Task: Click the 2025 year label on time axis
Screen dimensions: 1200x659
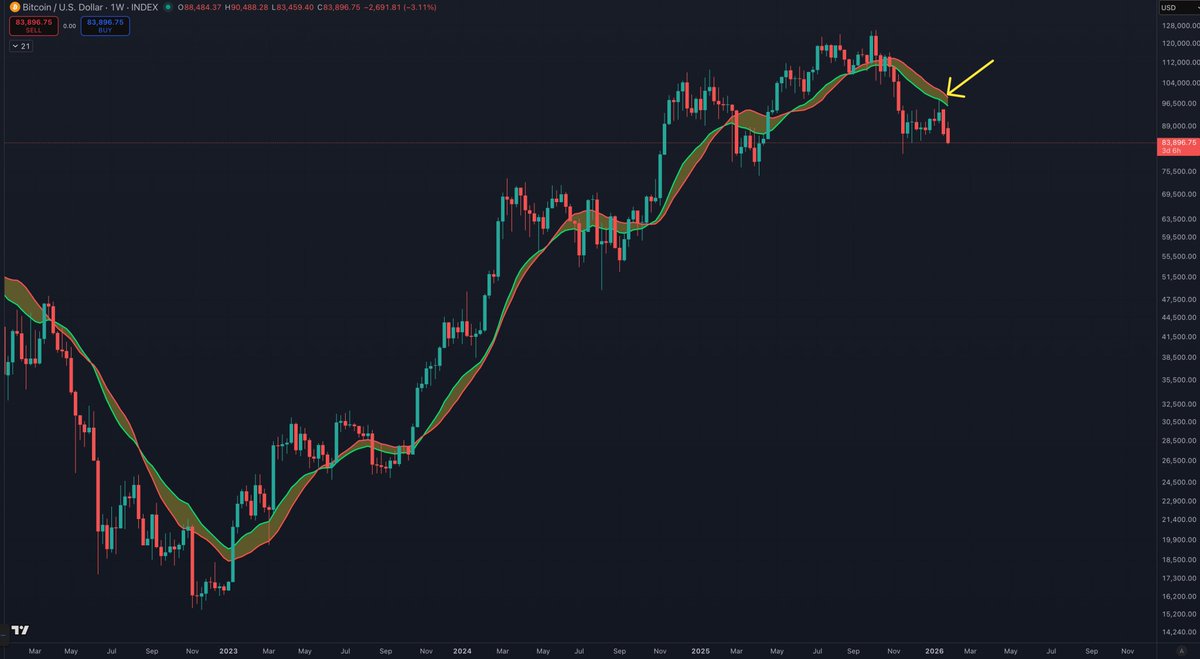Action: [700, 651]
